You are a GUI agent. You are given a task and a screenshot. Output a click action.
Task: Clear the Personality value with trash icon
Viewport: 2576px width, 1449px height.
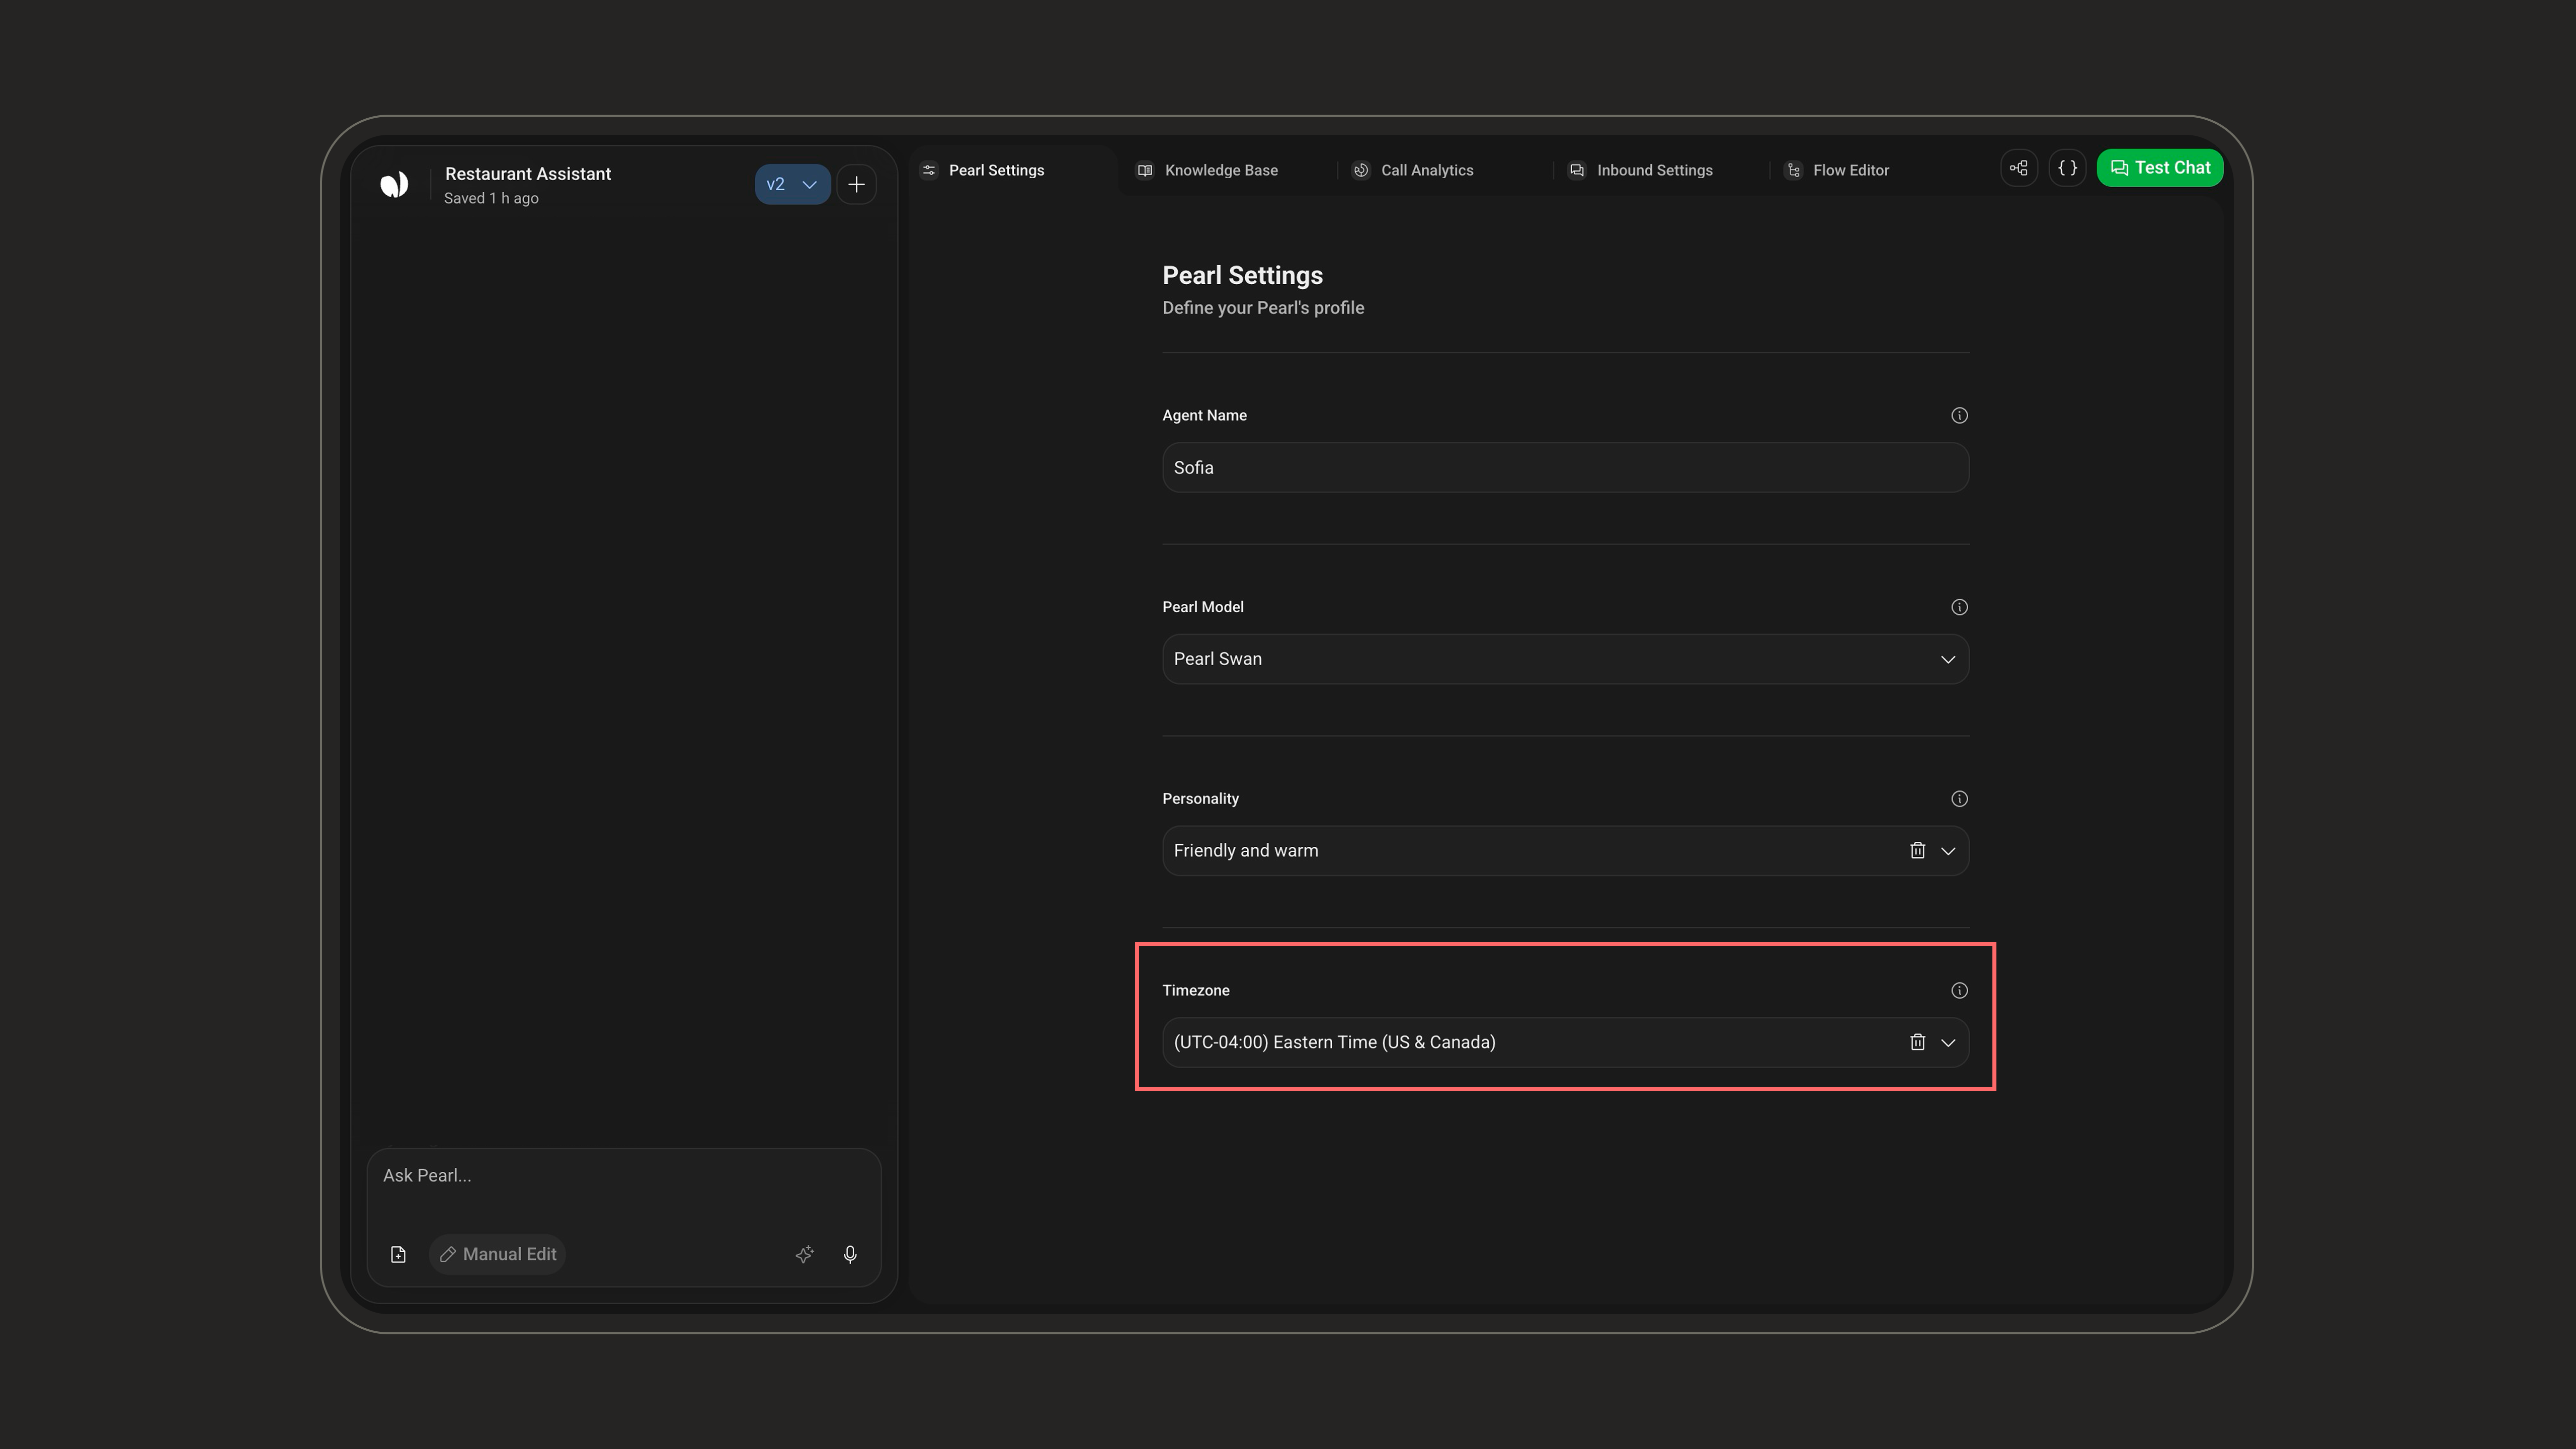pos(1917,850)
